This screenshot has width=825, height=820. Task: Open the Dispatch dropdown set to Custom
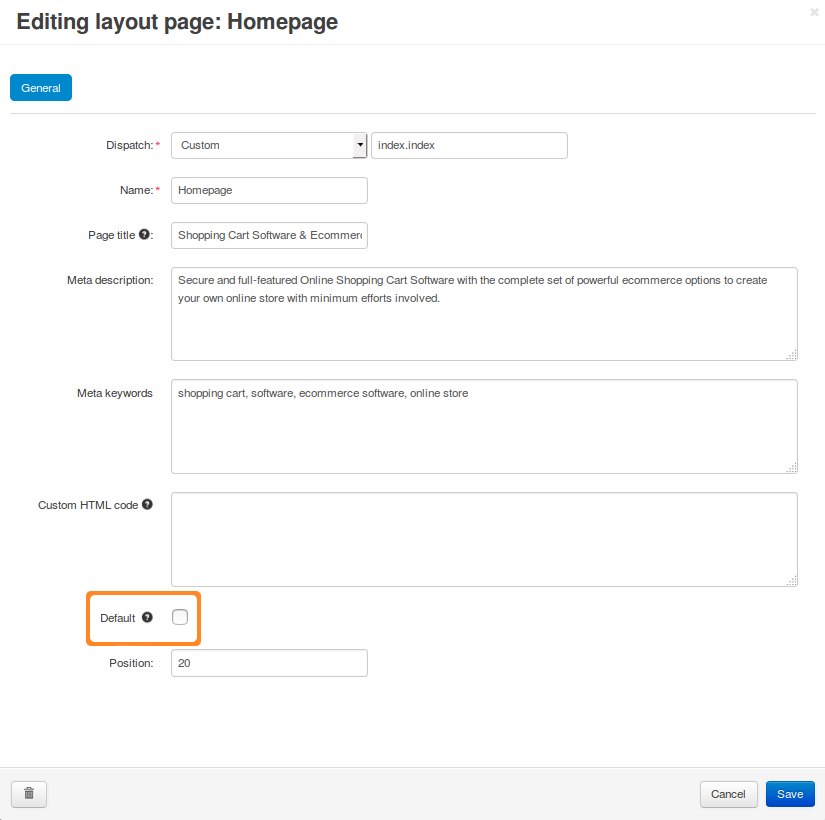[x=269, y=145]
